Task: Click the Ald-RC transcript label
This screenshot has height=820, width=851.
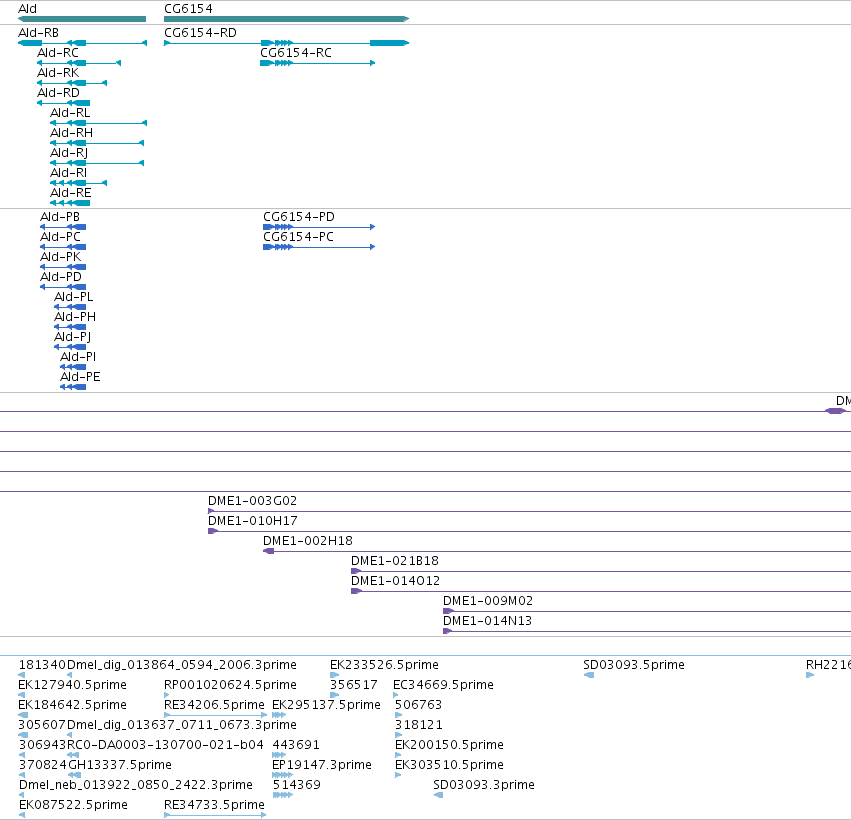Action: tap(58, 53)
